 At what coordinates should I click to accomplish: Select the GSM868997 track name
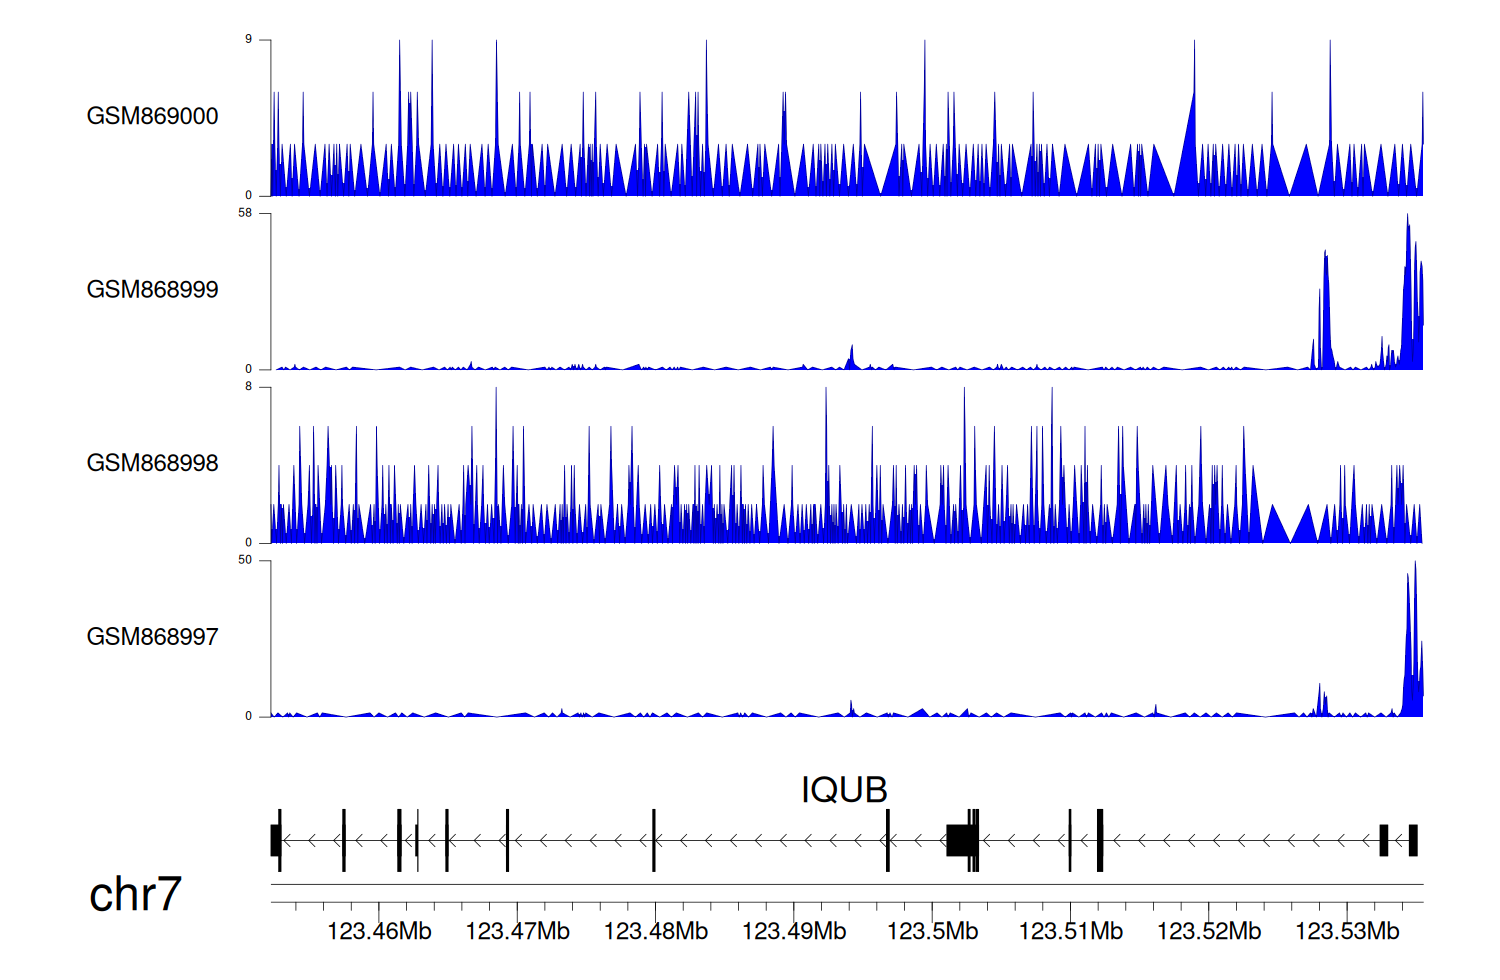point(152,637)
